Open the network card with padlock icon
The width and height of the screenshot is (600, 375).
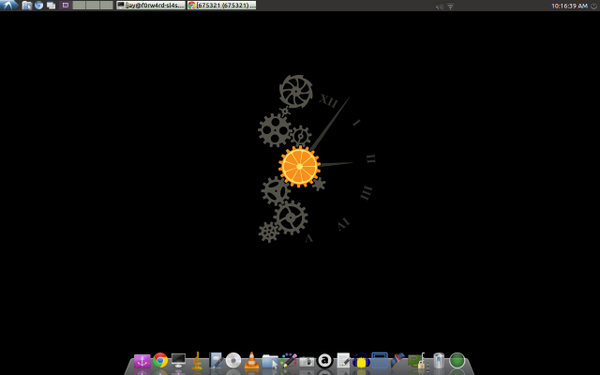click(x=417, y=361)
